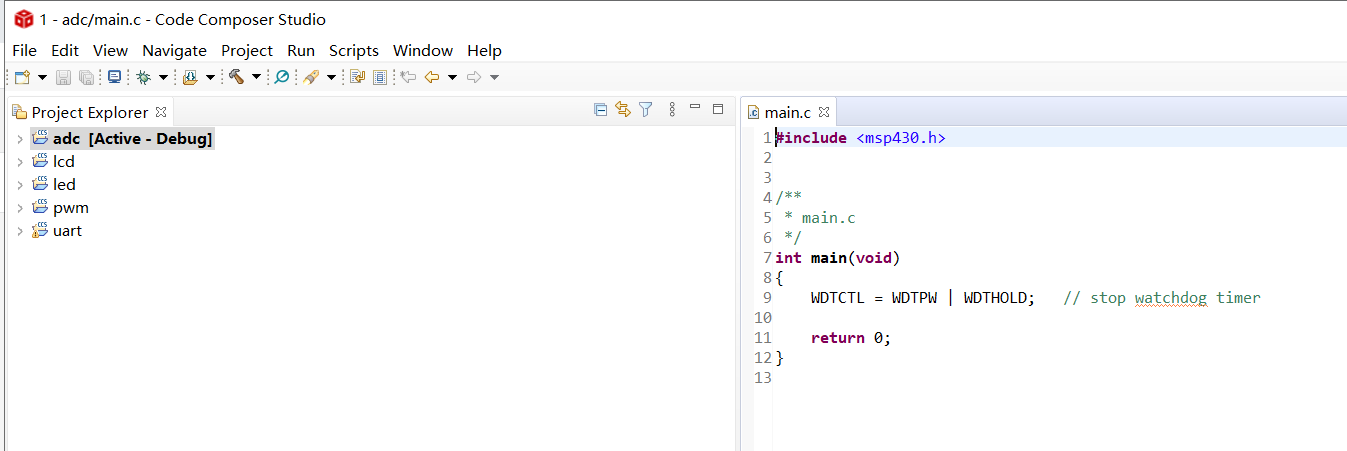The height and width of the screenshot is (451, 1347).
Task: Open the Search flashlight dropdown arrow
Action: point(331,77)
